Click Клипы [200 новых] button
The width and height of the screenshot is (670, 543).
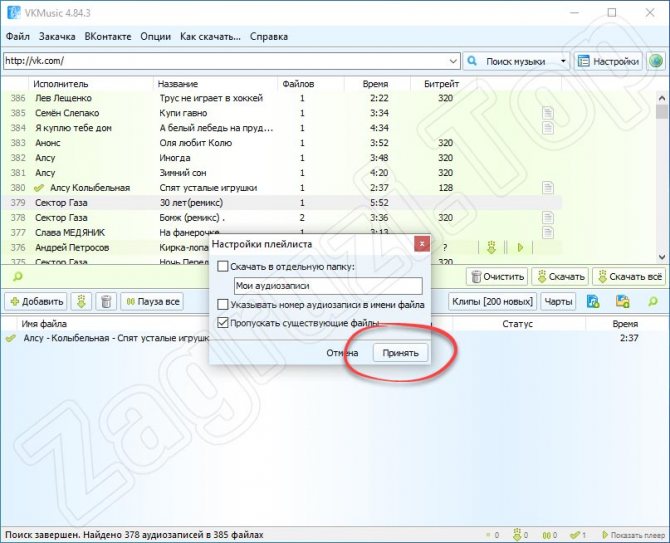coord(492,302)
